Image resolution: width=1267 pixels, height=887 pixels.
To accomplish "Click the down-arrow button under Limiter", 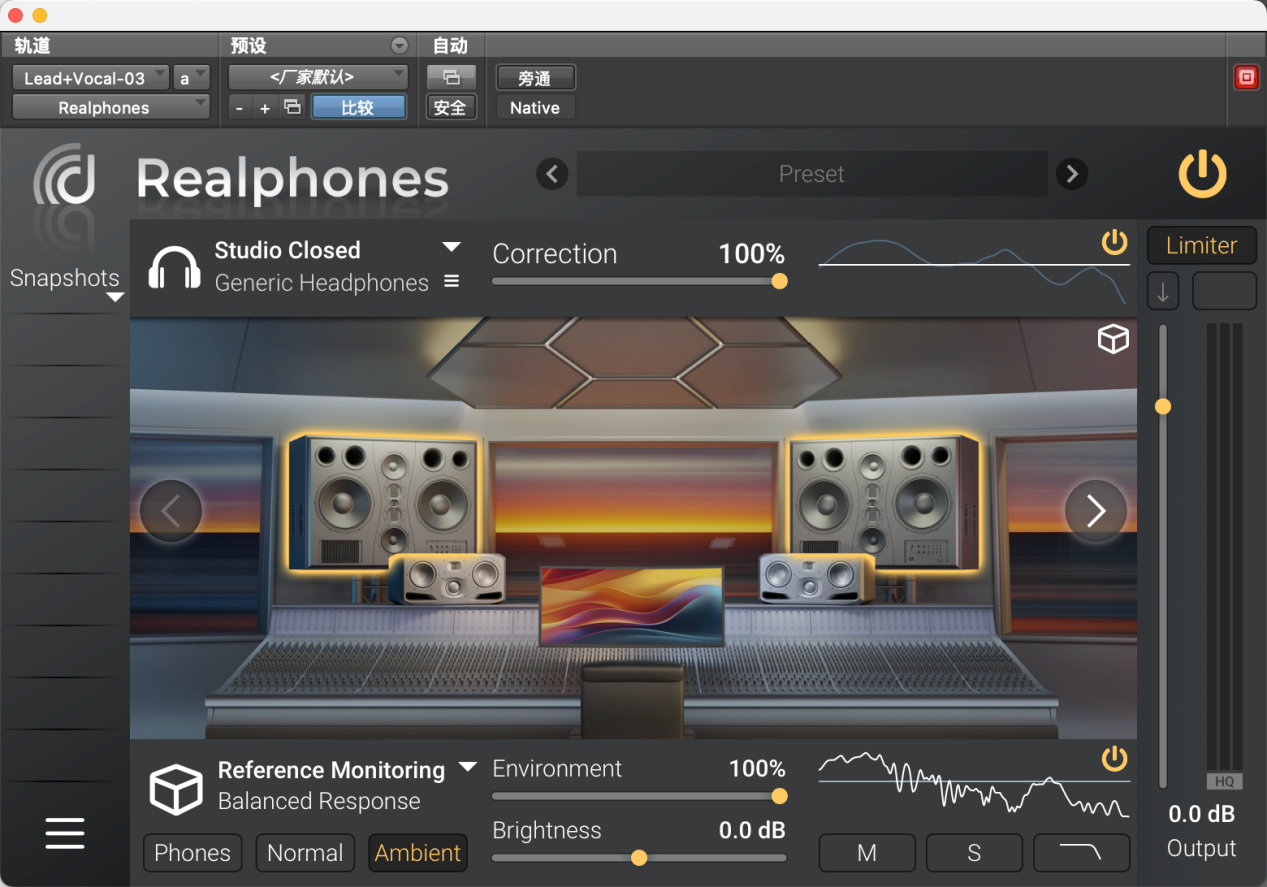I will pos(1163,291).
